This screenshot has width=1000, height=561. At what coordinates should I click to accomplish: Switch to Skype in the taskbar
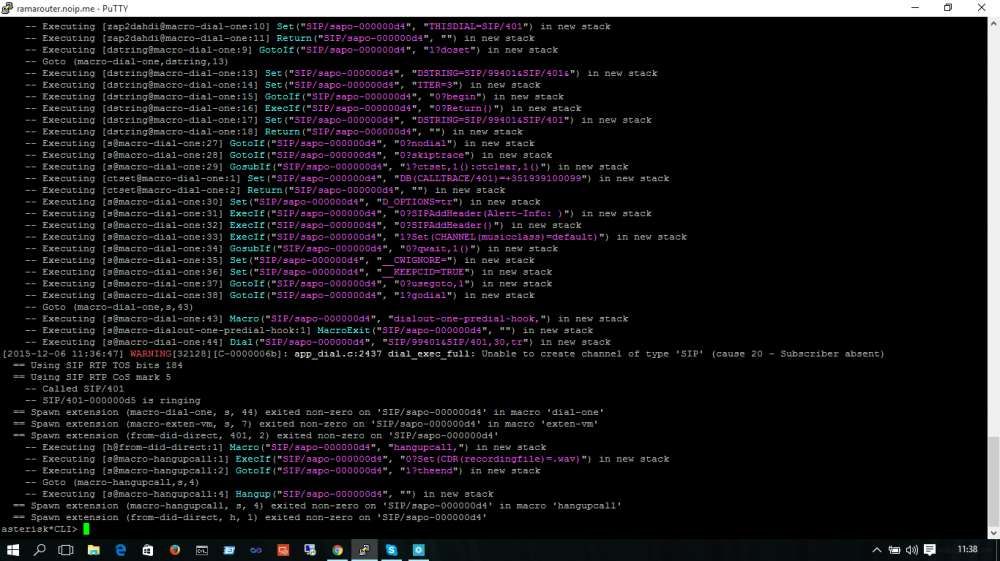[x=392, y=550]
